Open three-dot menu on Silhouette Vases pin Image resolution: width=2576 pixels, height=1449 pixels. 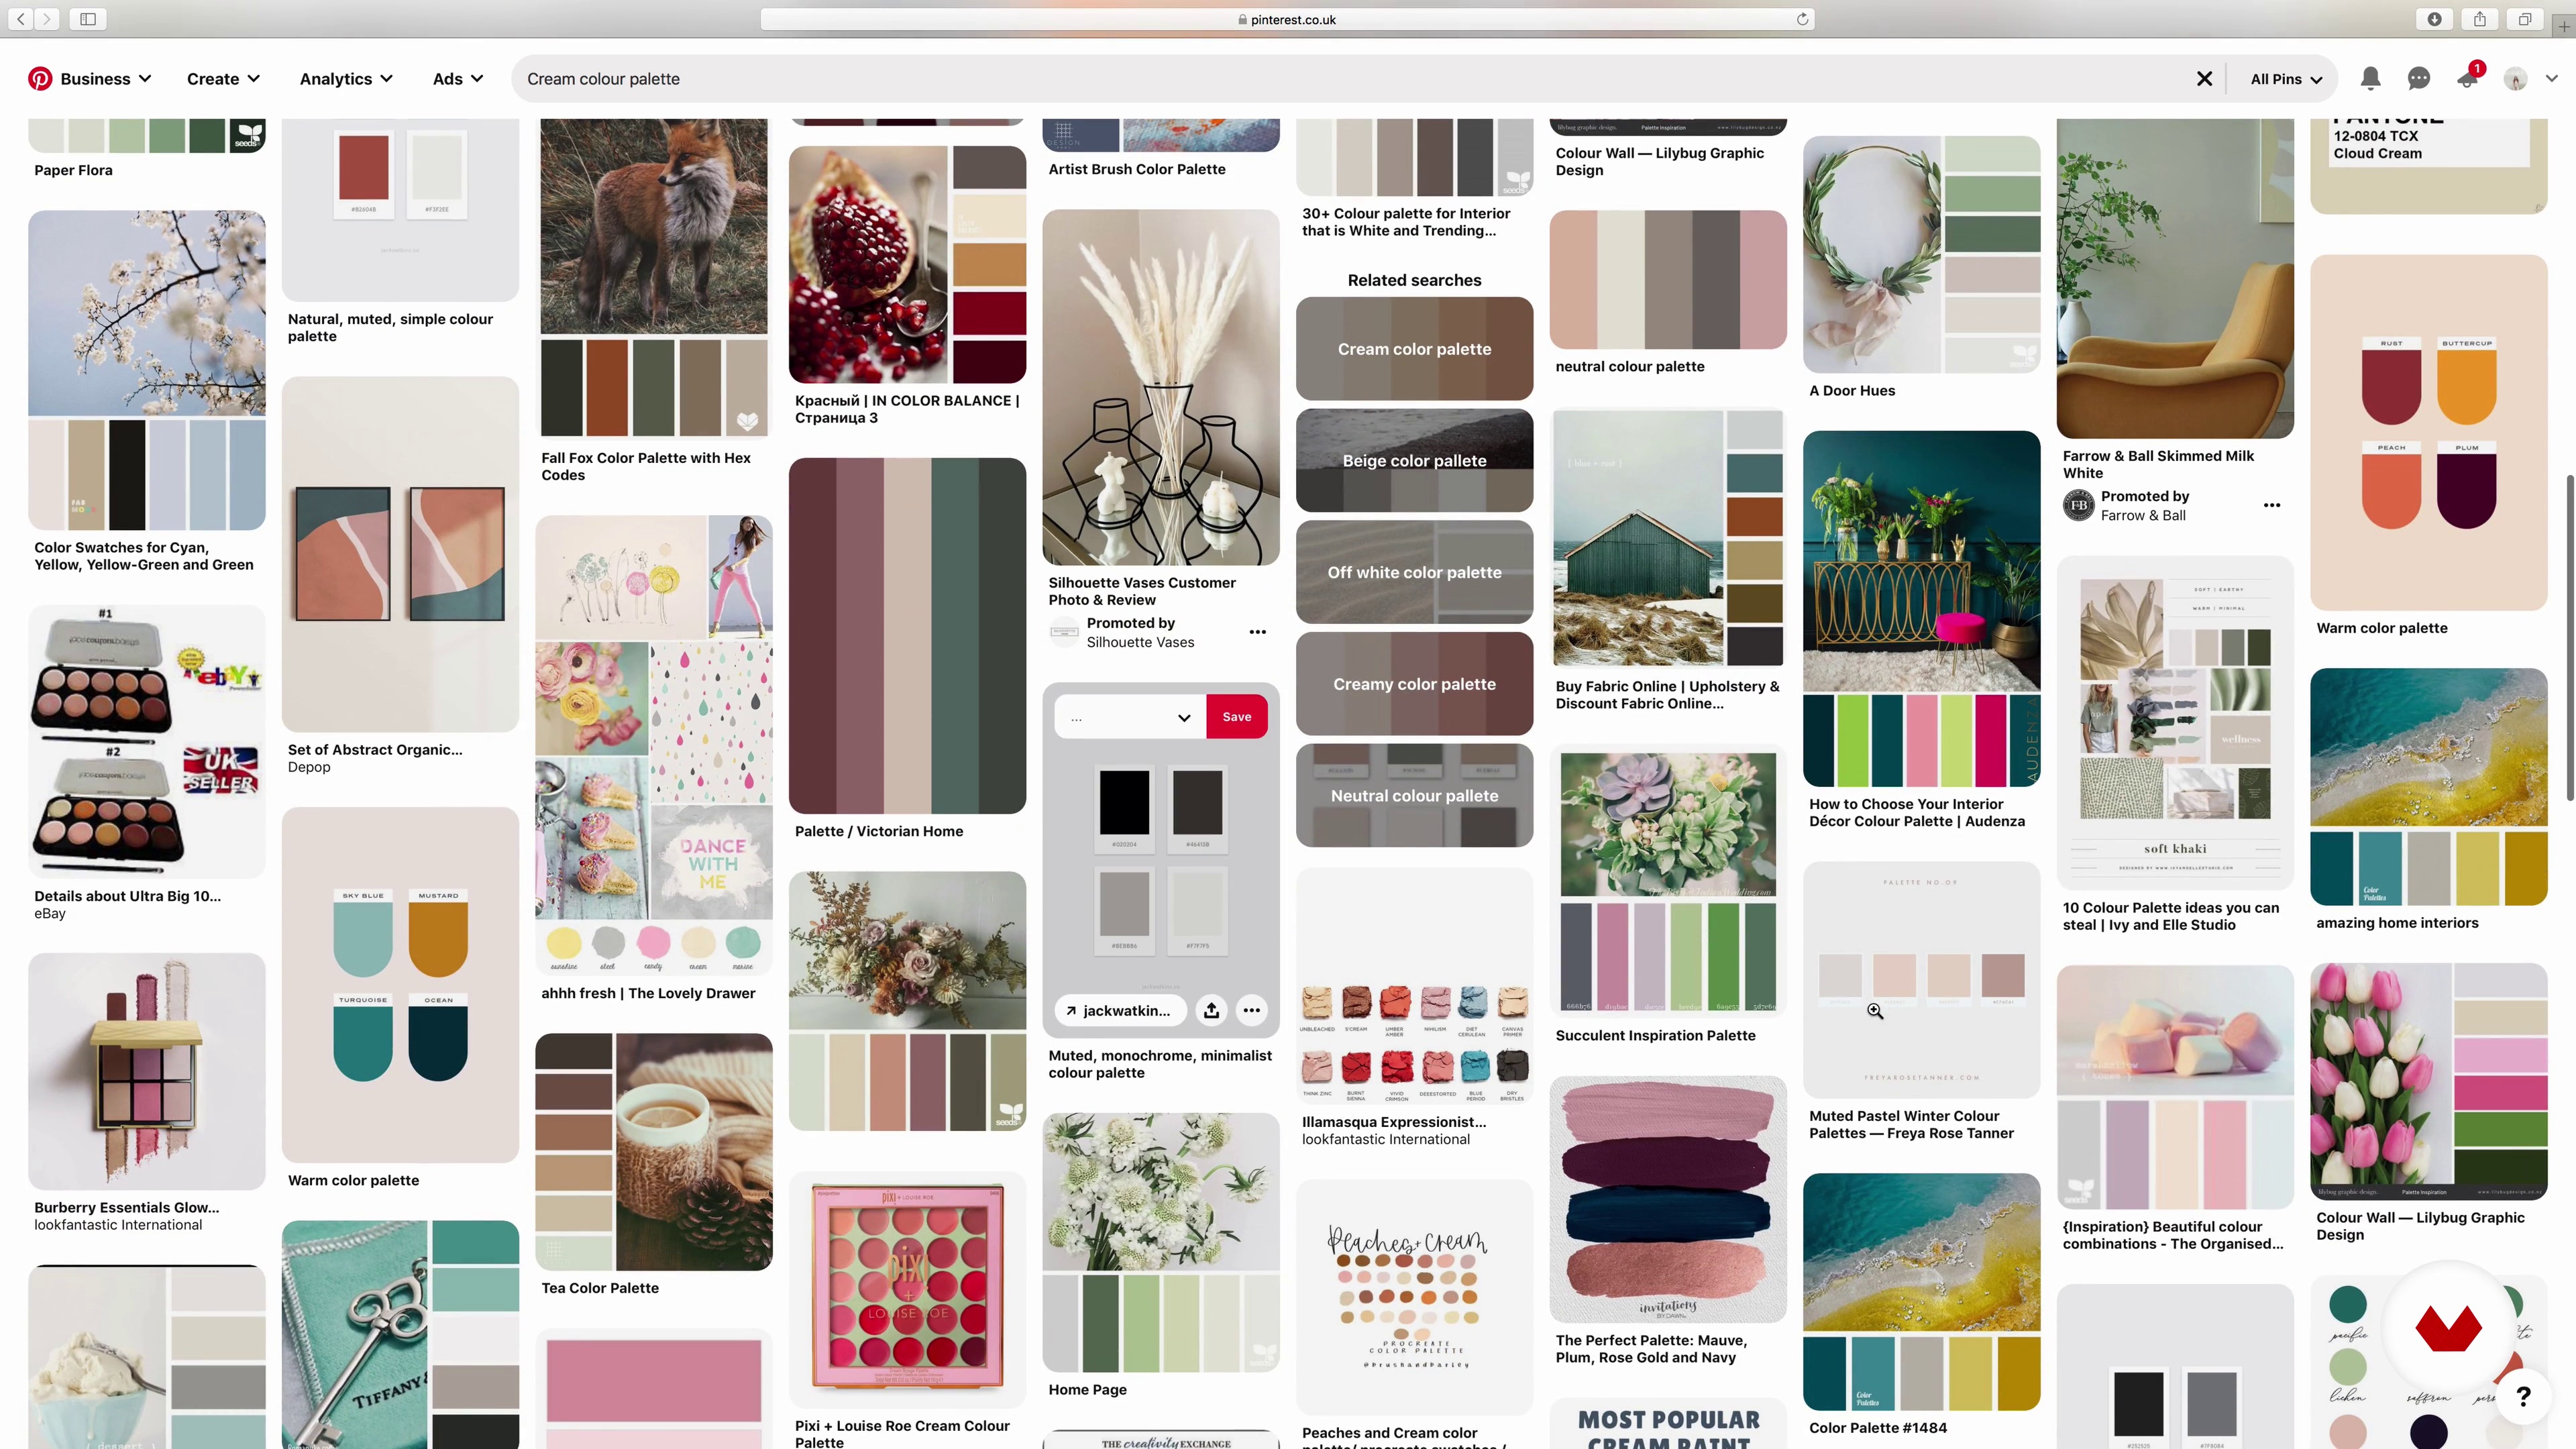(1258, 632)
